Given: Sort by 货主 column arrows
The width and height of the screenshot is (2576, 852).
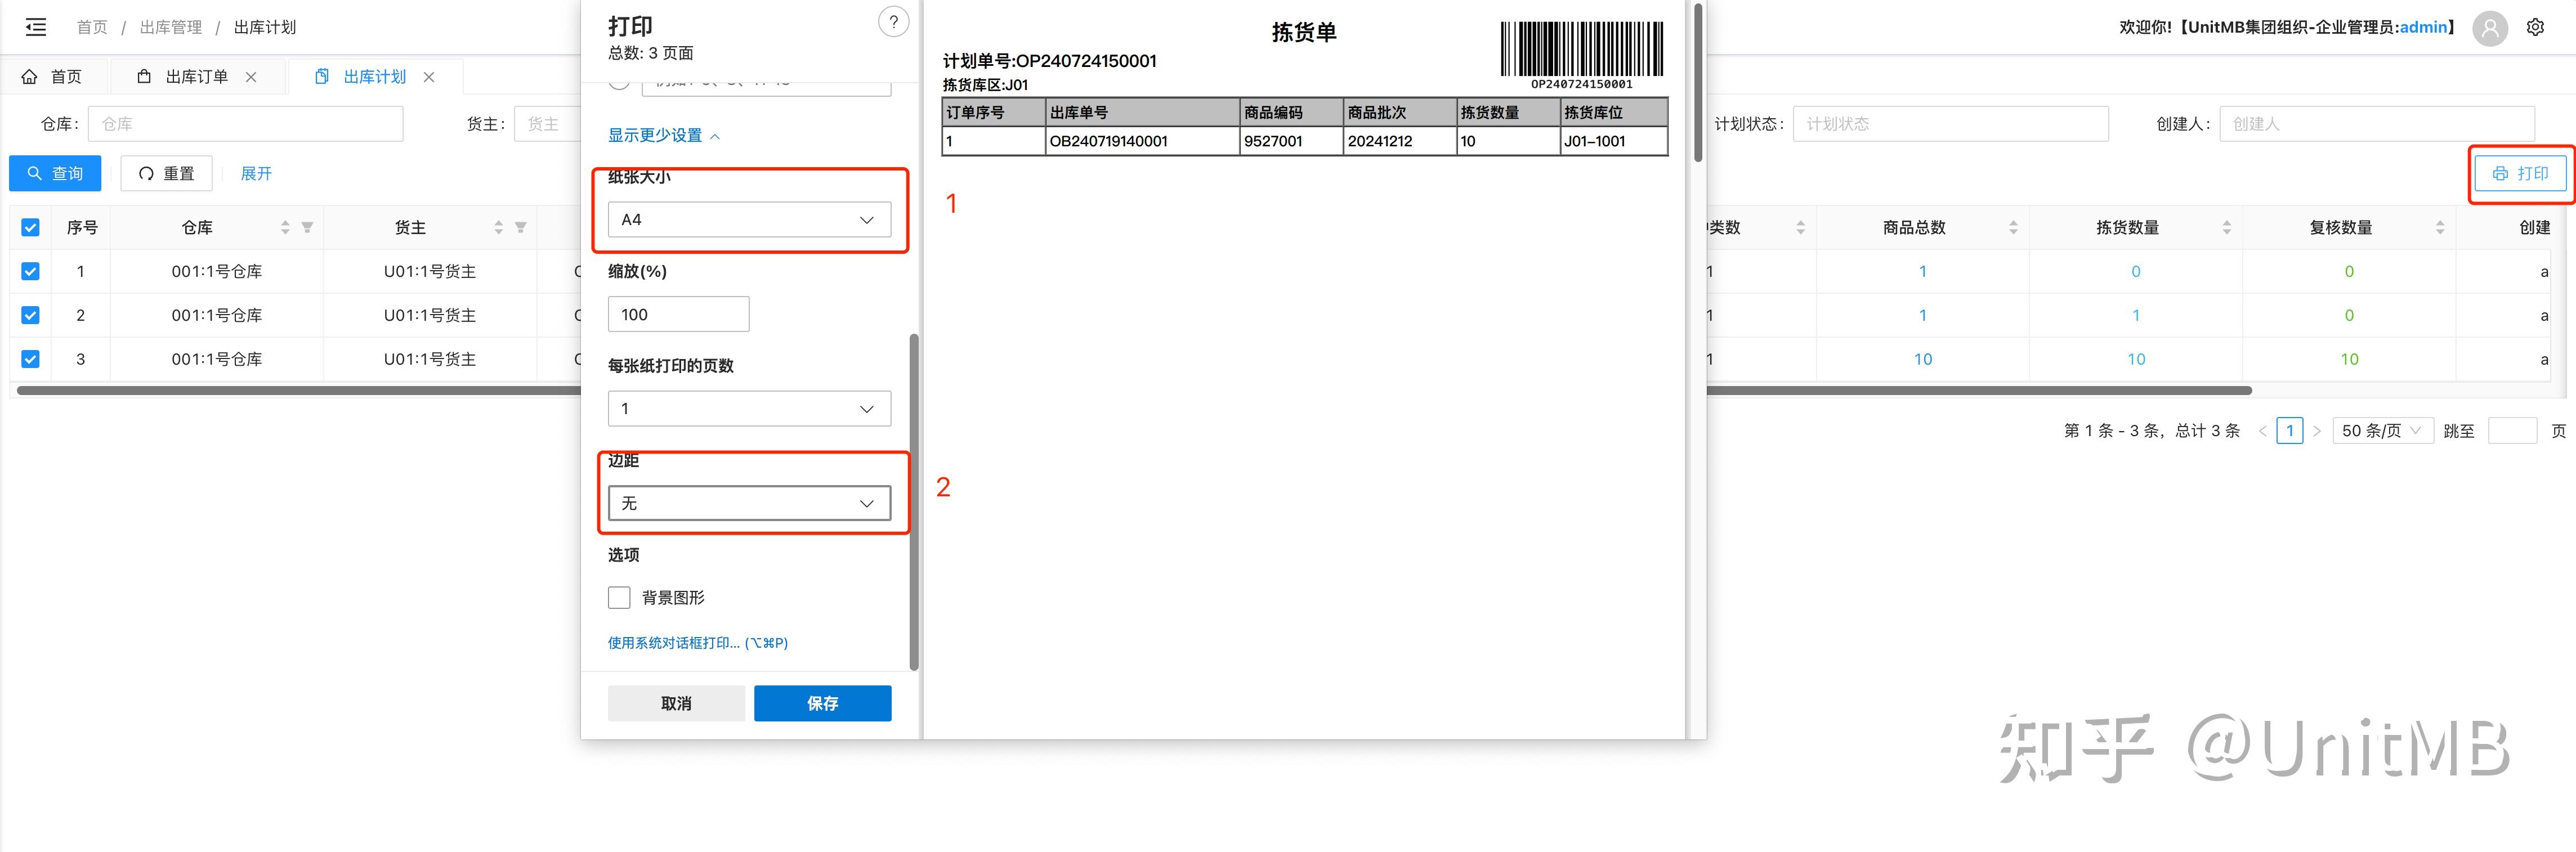Looking at the screenshot, I should pyautogui.click(x=498, y=228).
